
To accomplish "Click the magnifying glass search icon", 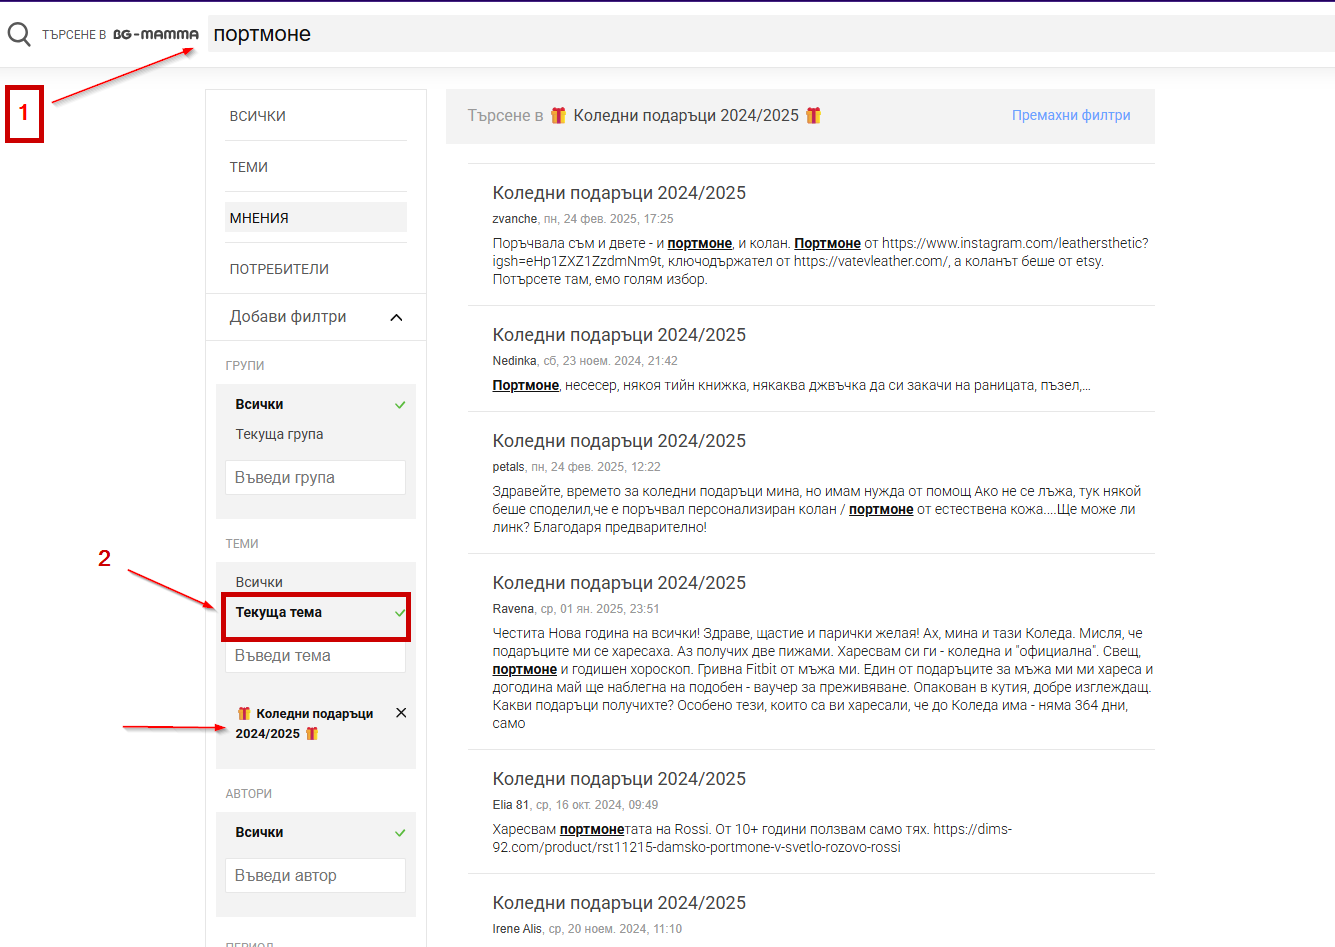I will 19,35.
